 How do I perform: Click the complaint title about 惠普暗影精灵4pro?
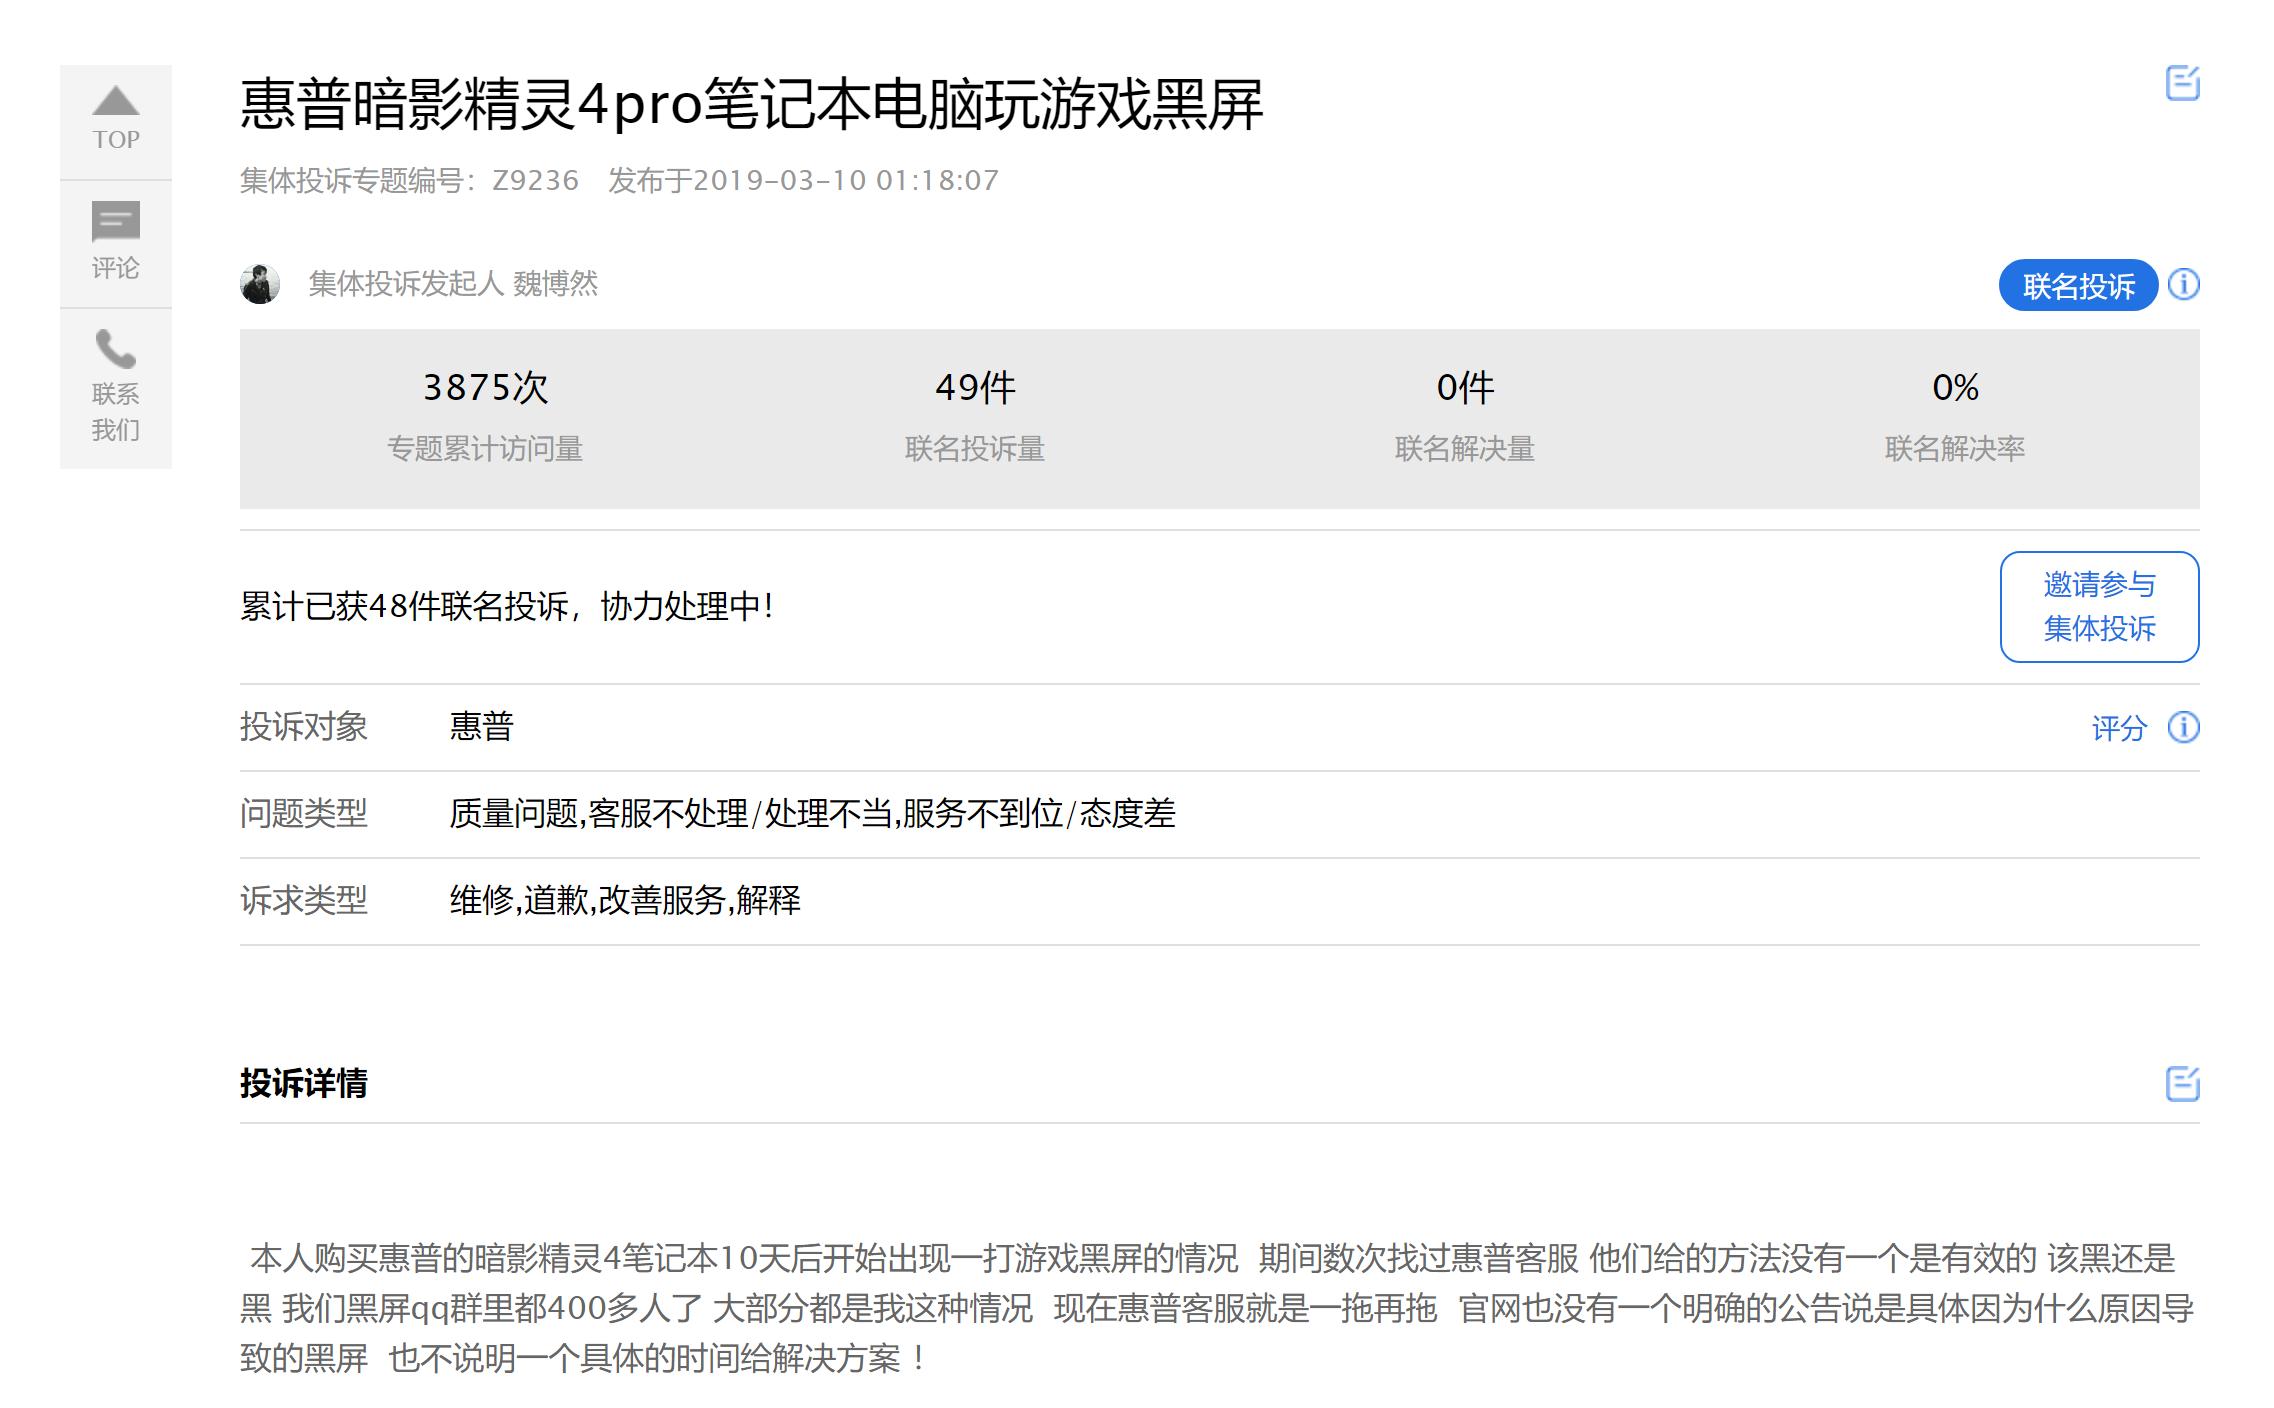pyautogui.click(x=750, y=104)
